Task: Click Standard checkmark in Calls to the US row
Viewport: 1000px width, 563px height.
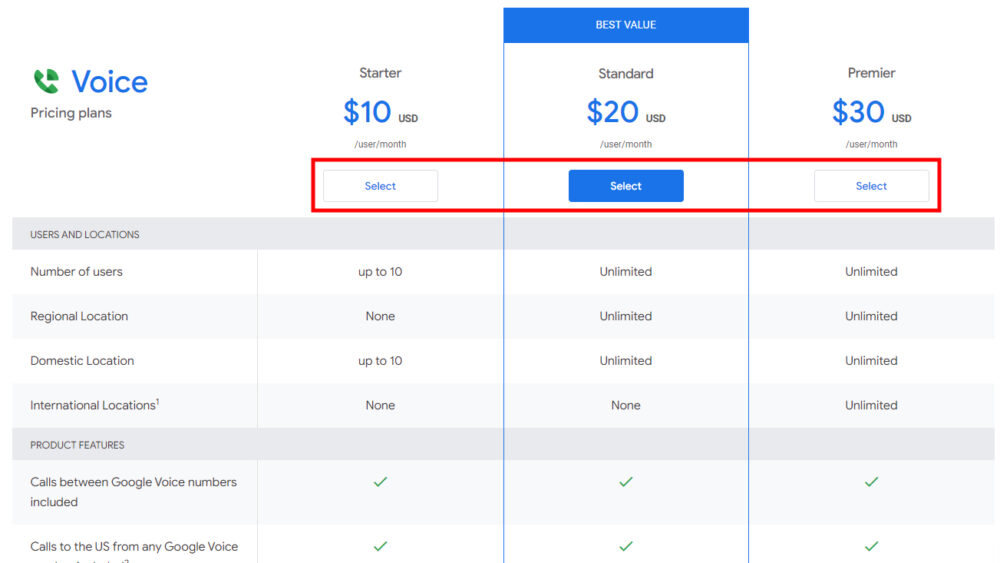Action: 626,546
